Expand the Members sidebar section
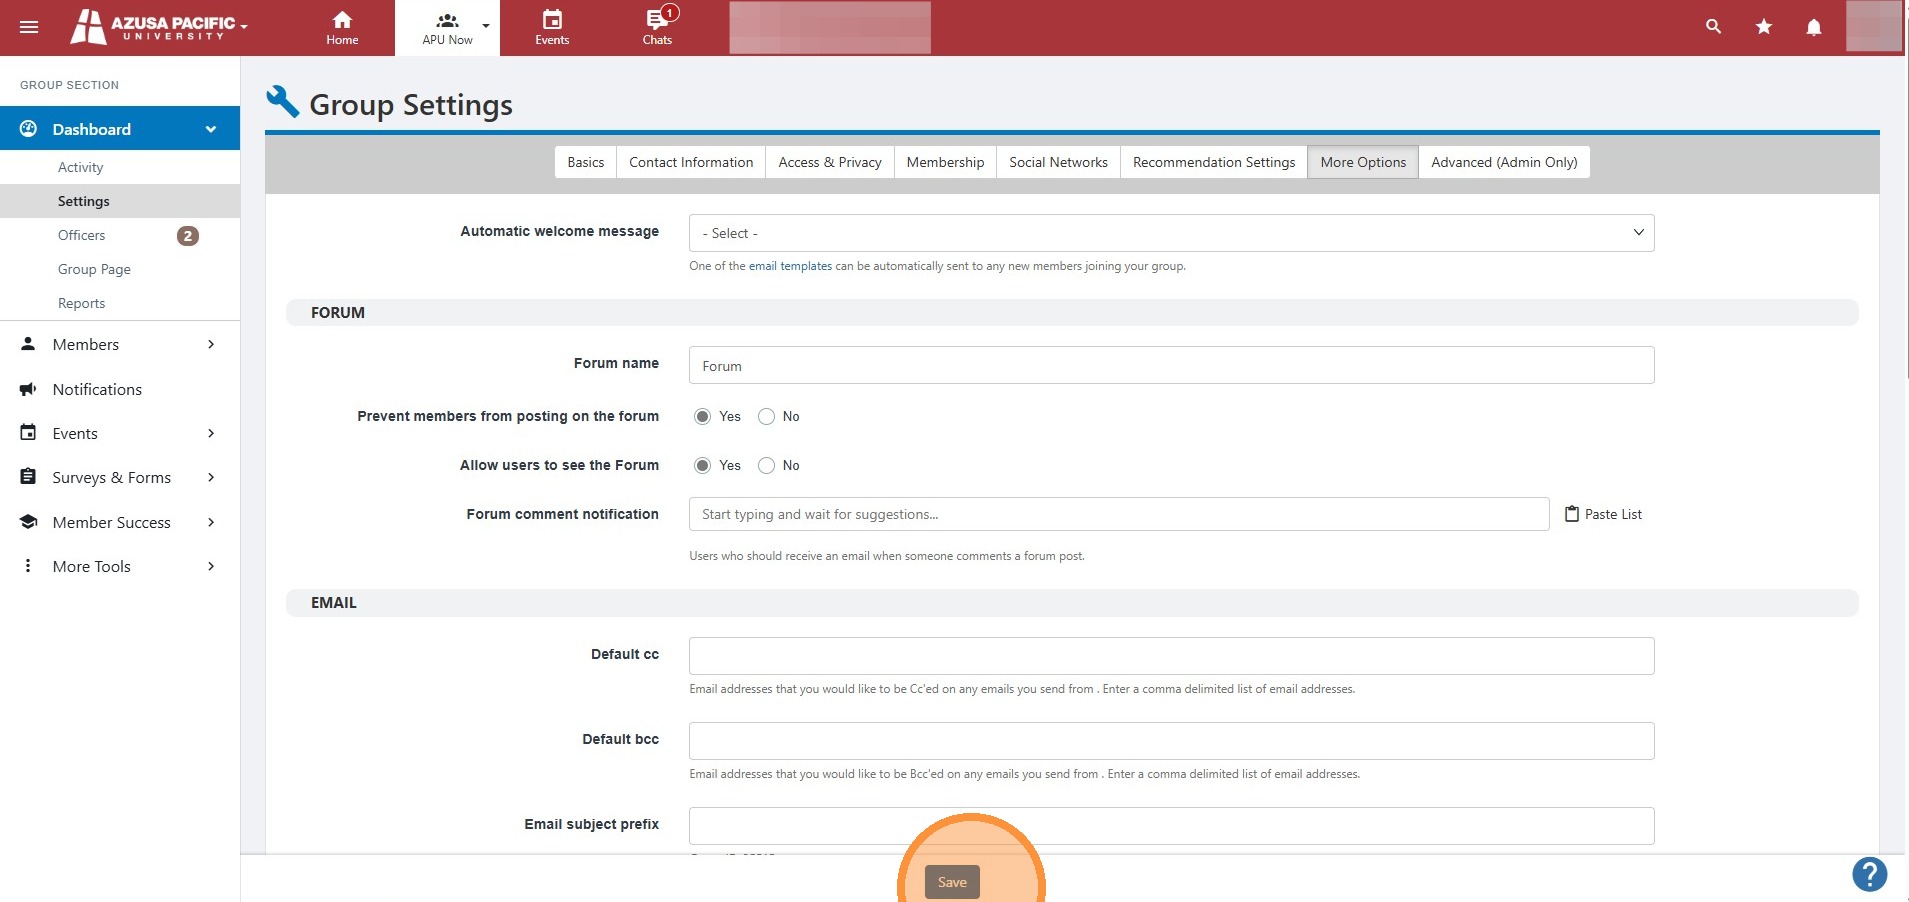Screen dimensions: 1909x902 [120, 344]
